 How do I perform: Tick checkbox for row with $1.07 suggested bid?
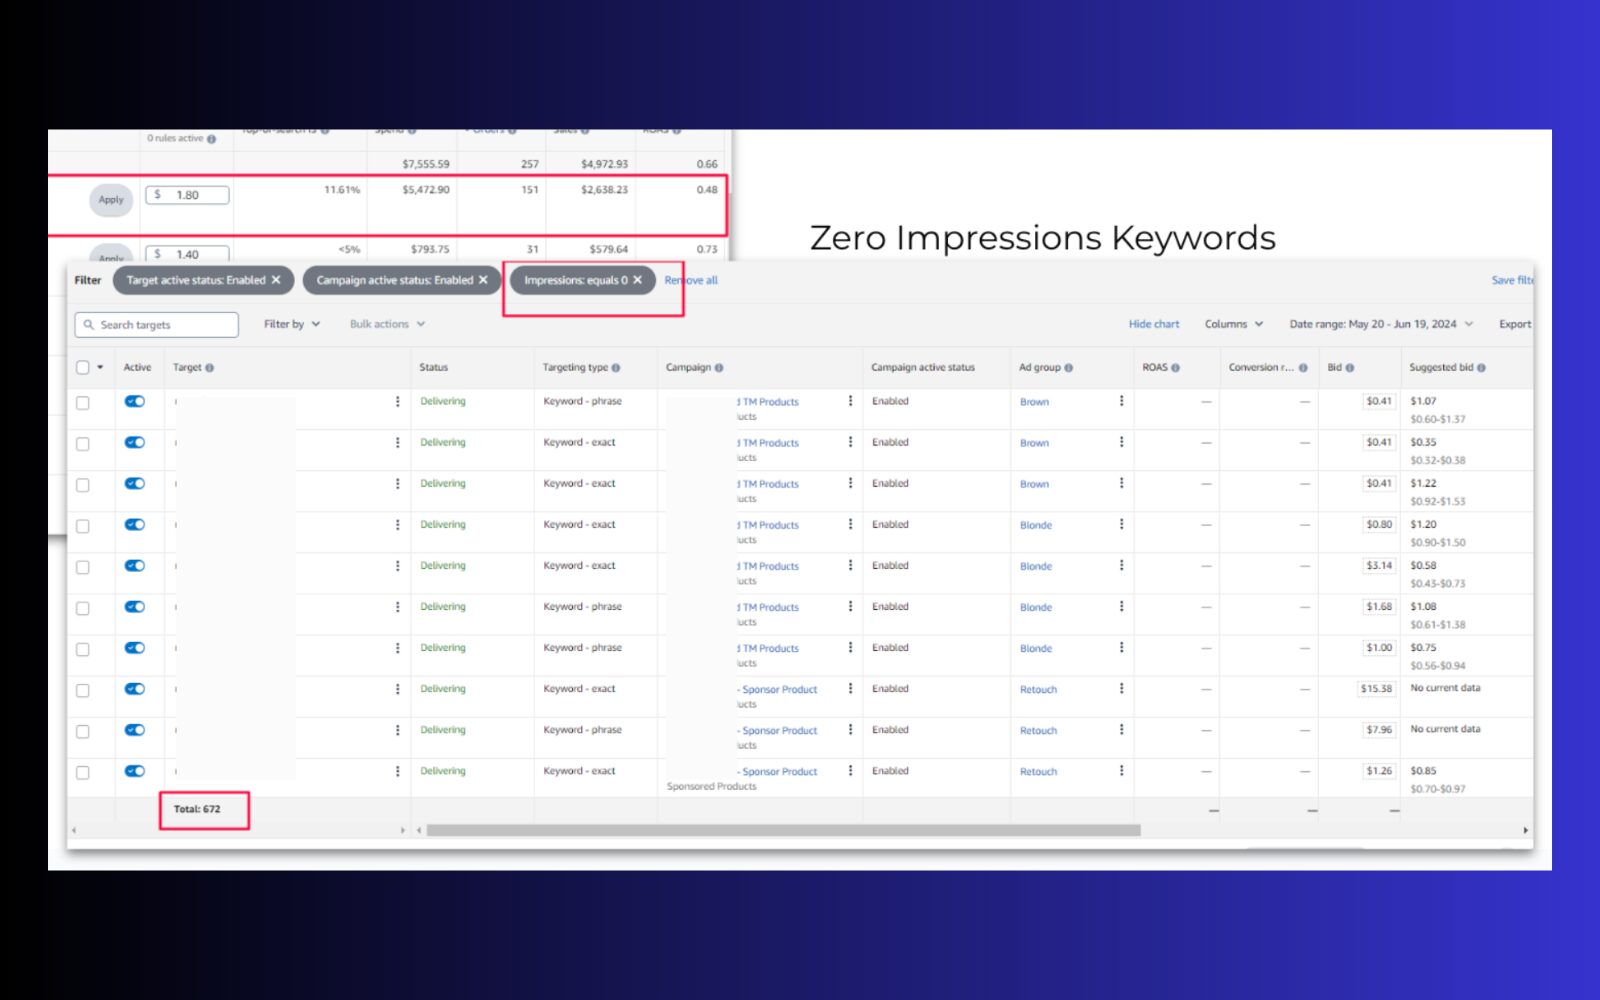[83, 403]
